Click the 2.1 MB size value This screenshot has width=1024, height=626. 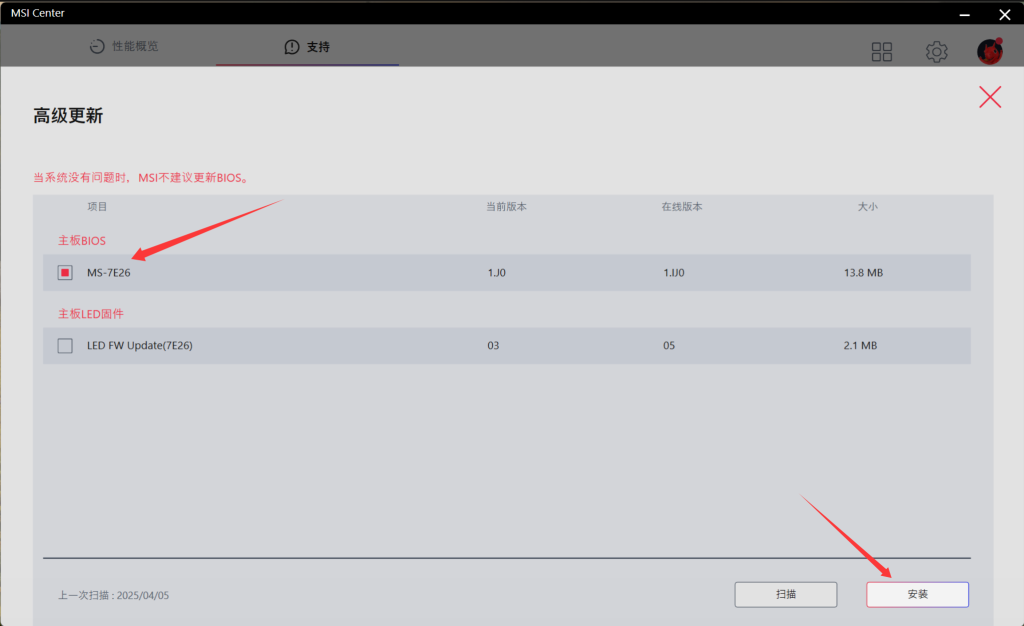(860, 345)
